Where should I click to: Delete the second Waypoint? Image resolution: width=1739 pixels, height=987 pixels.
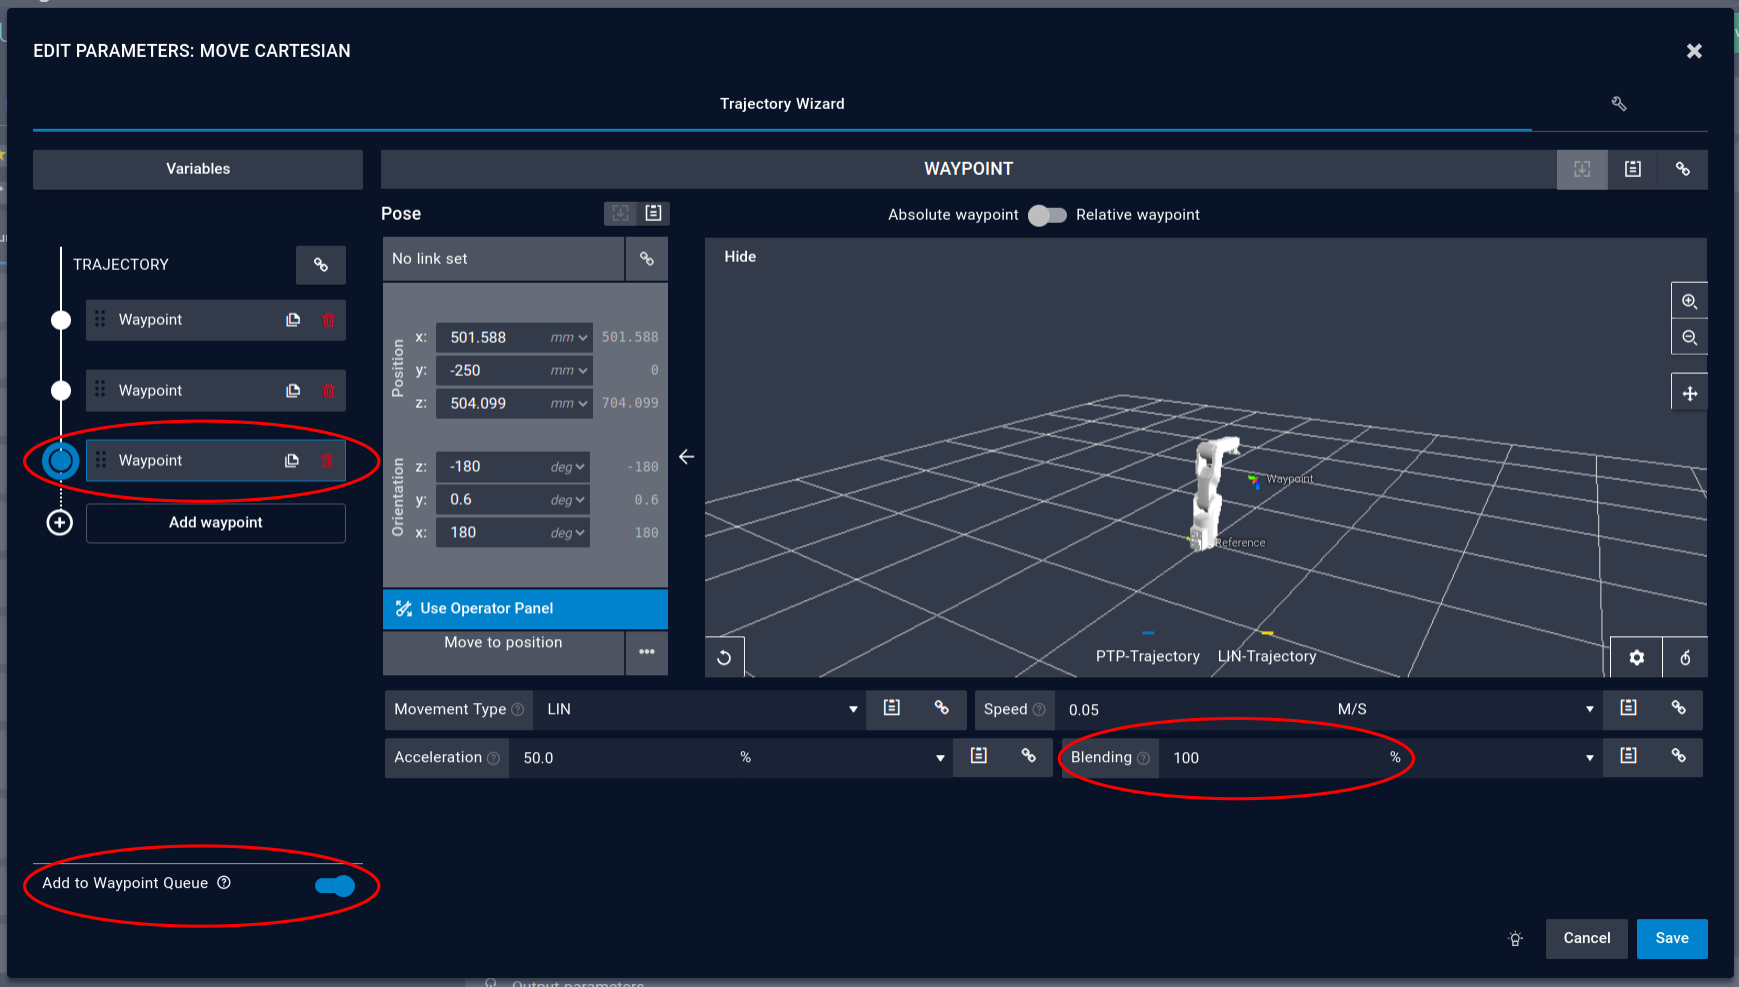(328, 391)
